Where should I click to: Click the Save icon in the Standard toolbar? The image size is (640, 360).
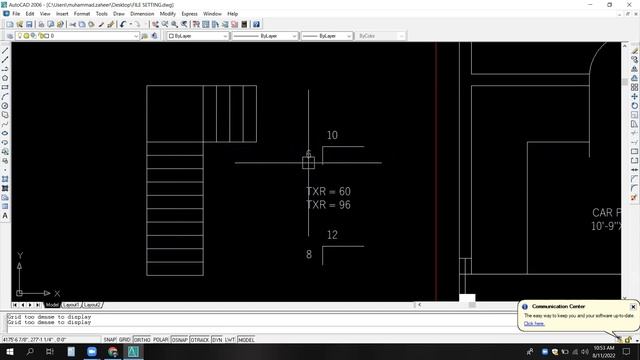(29, 24)
